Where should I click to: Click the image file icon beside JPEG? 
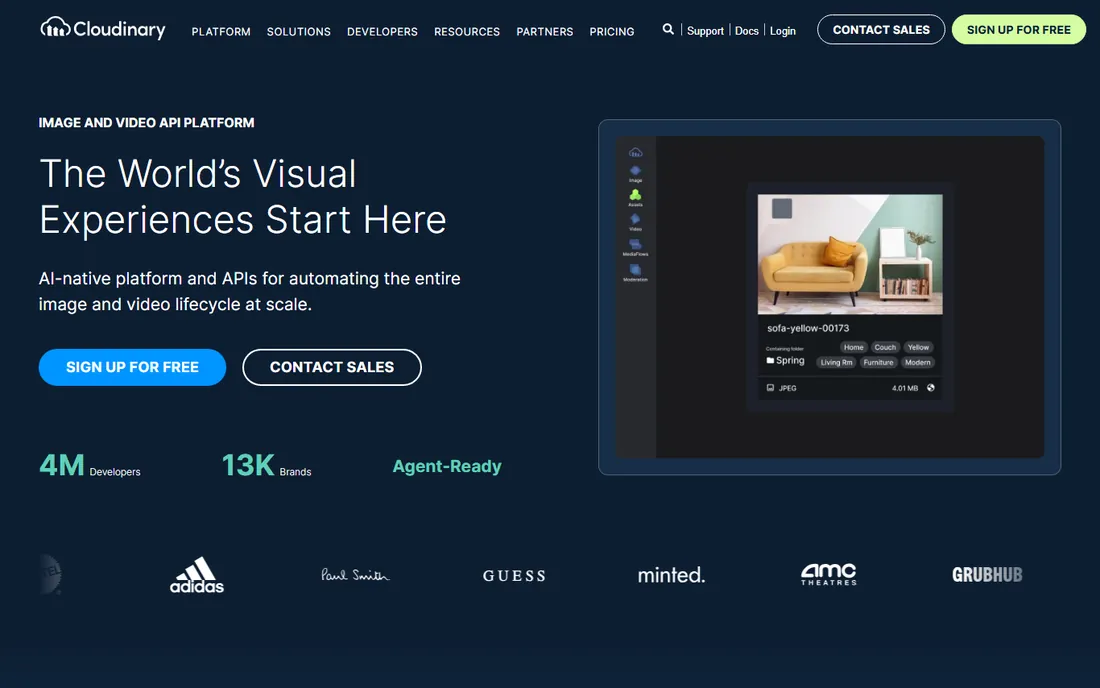[x=770, y=388]
